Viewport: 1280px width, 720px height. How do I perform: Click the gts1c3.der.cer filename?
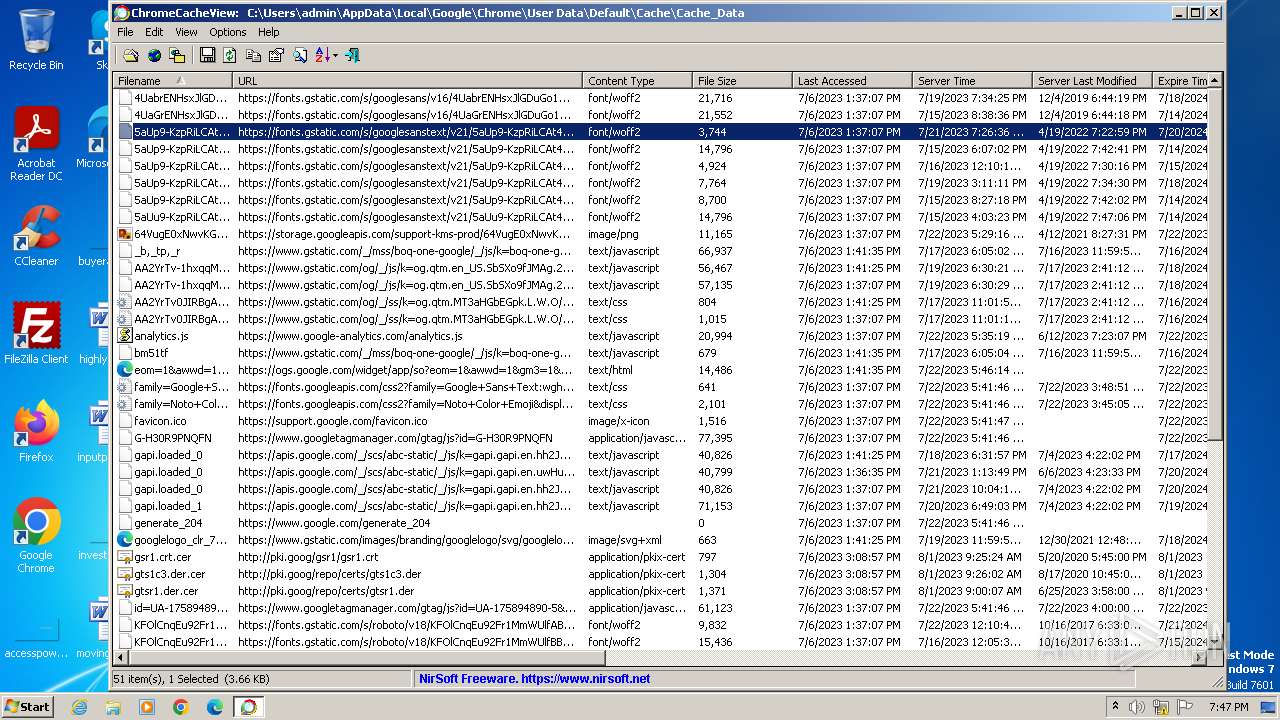pyautogui.click(x=170, y=574)
